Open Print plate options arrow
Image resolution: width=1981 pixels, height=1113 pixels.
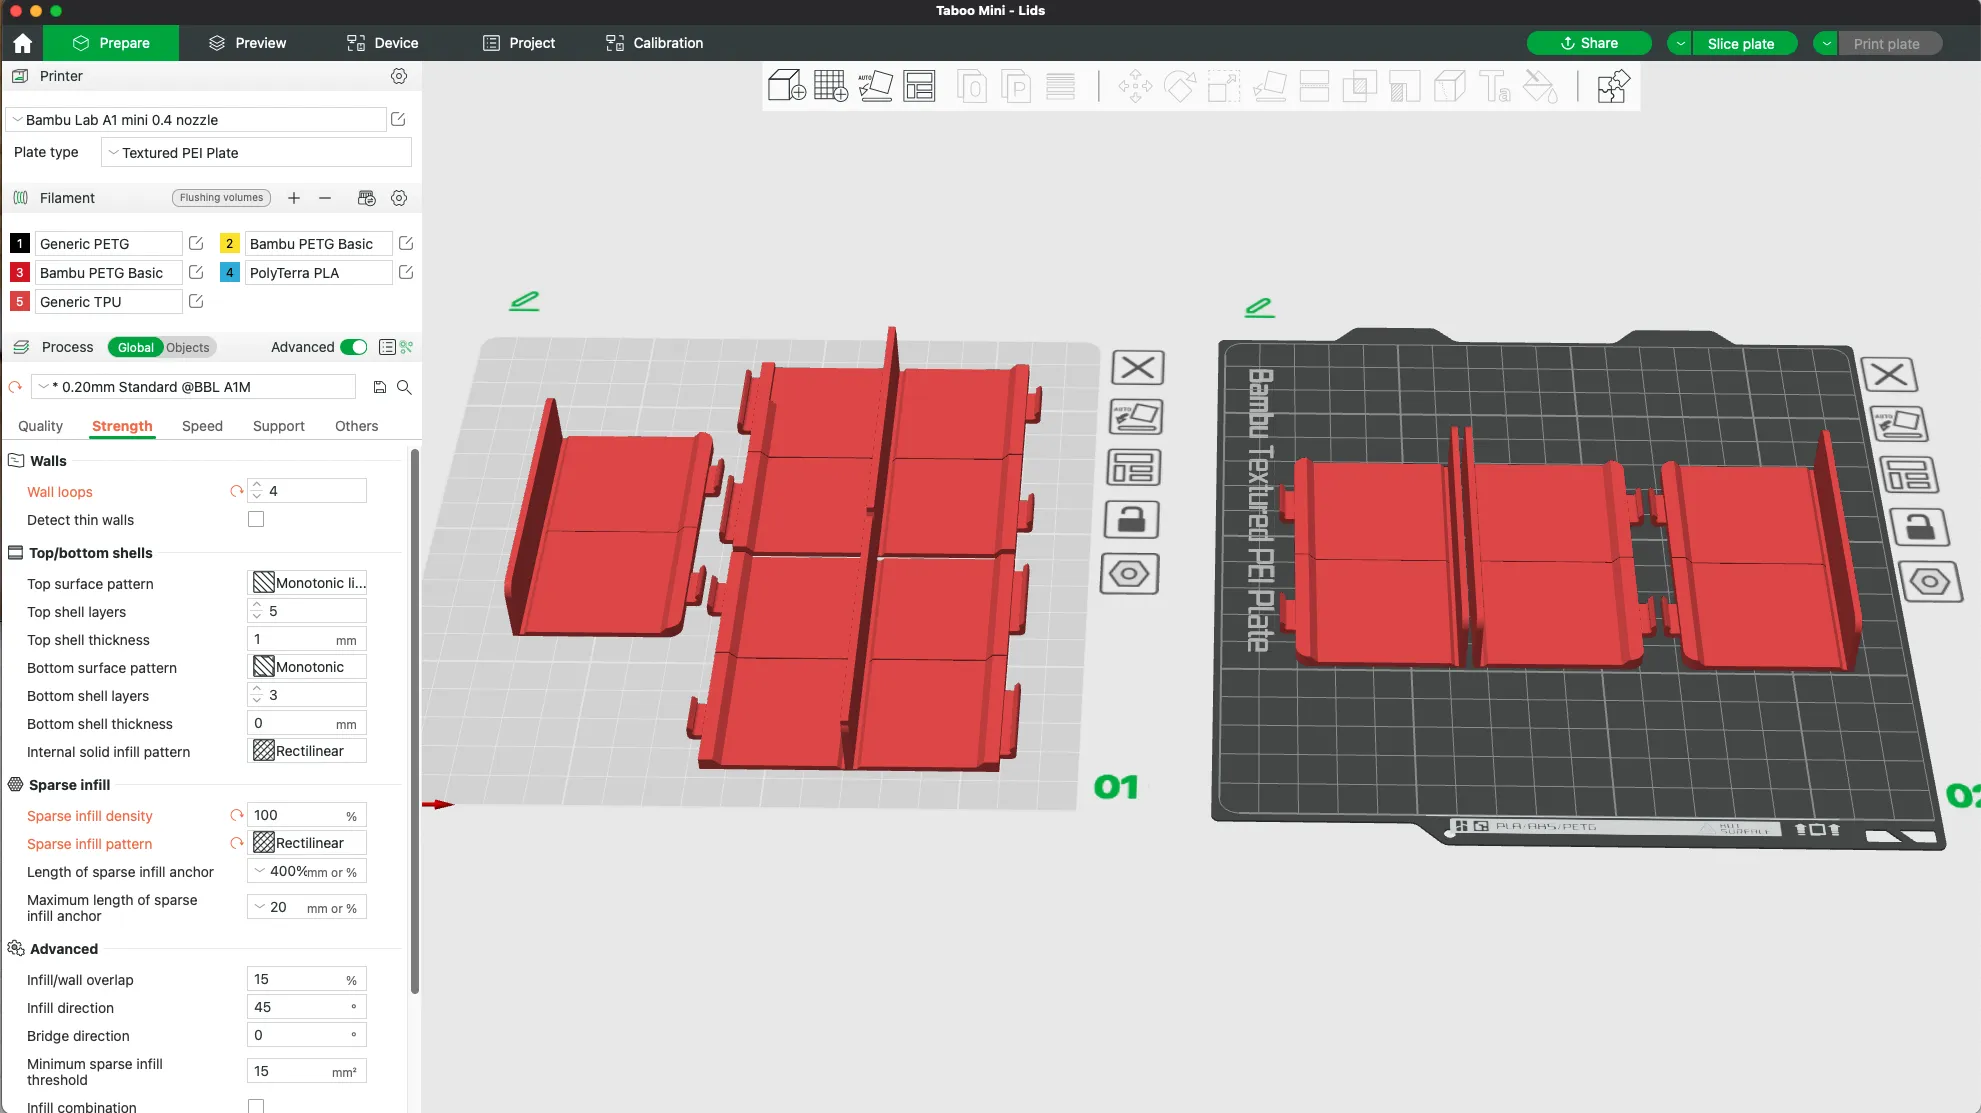tap(1826, 43)
